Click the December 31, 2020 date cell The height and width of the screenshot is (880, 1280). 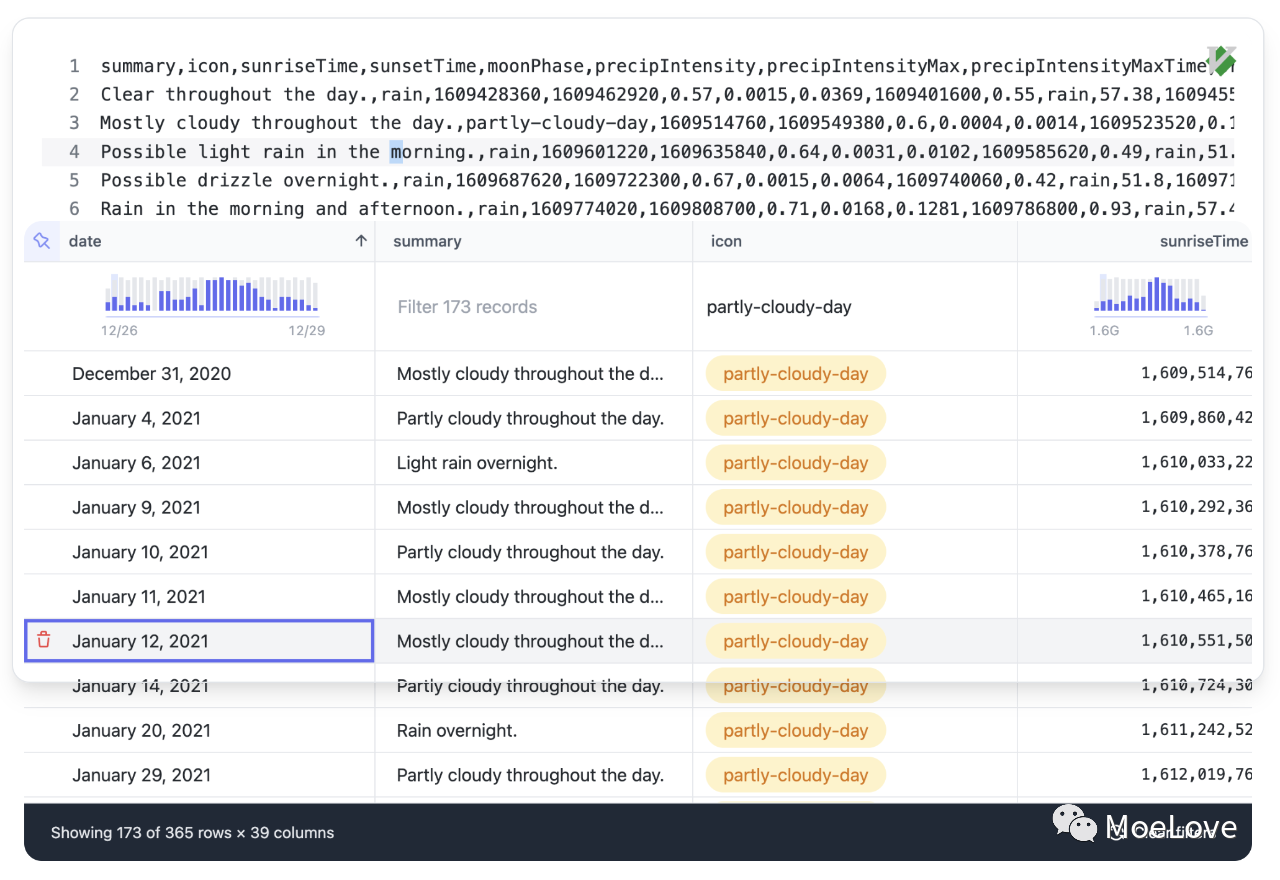tap(151, 374)
